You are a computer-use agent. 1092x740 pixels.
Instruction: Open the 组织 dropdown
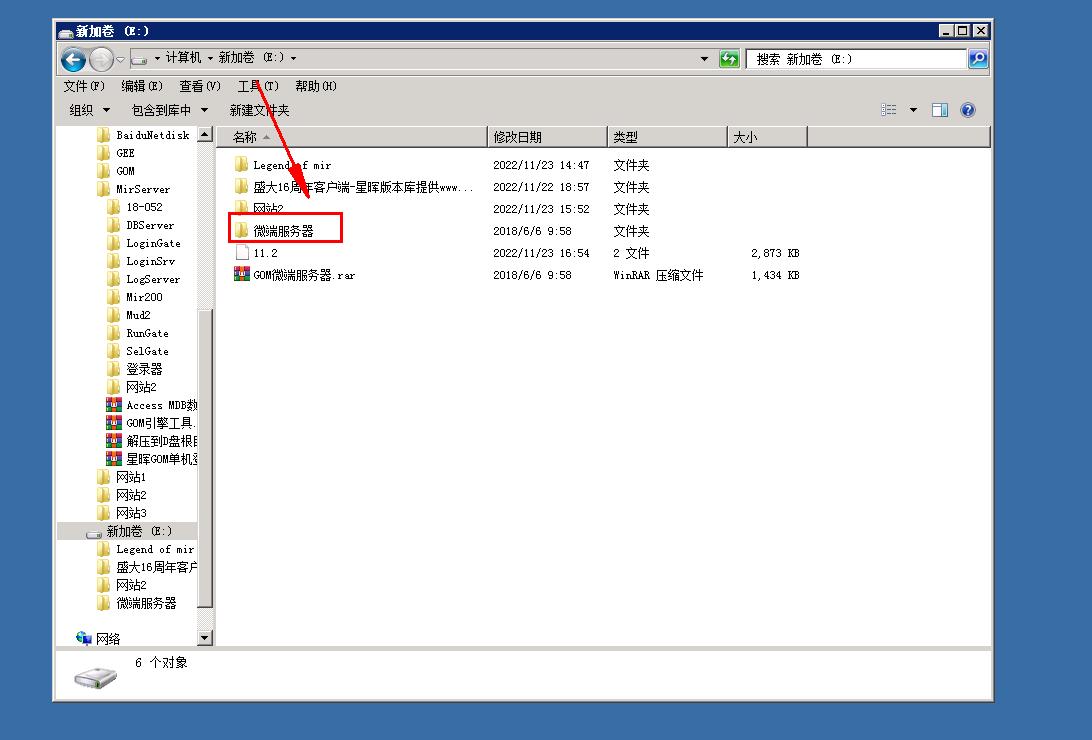click(x=89, y=110)
